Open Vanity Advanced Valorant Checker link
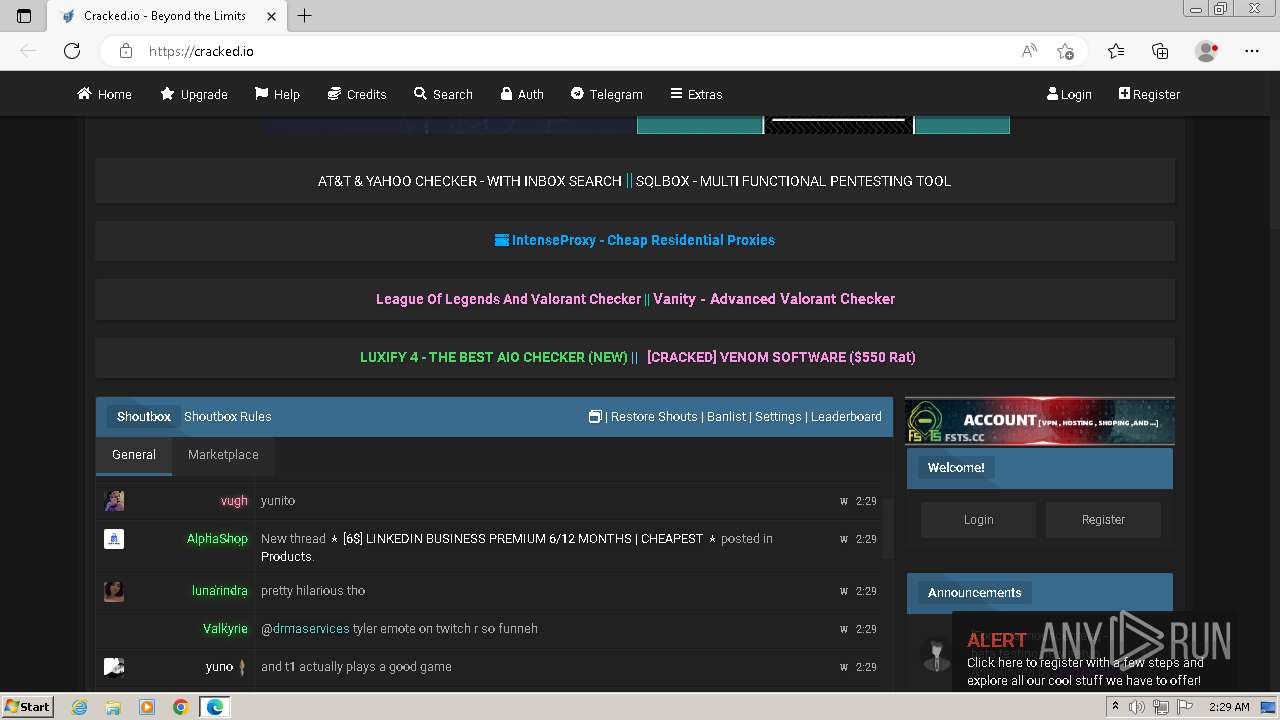 (774, 299)
